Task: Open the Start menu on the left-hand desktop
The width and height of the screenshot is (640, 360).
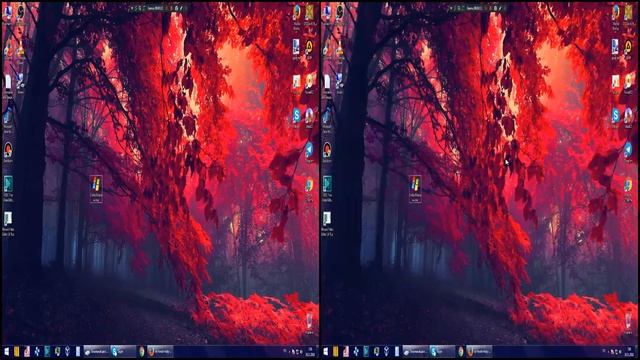Action: pos(7,351)
